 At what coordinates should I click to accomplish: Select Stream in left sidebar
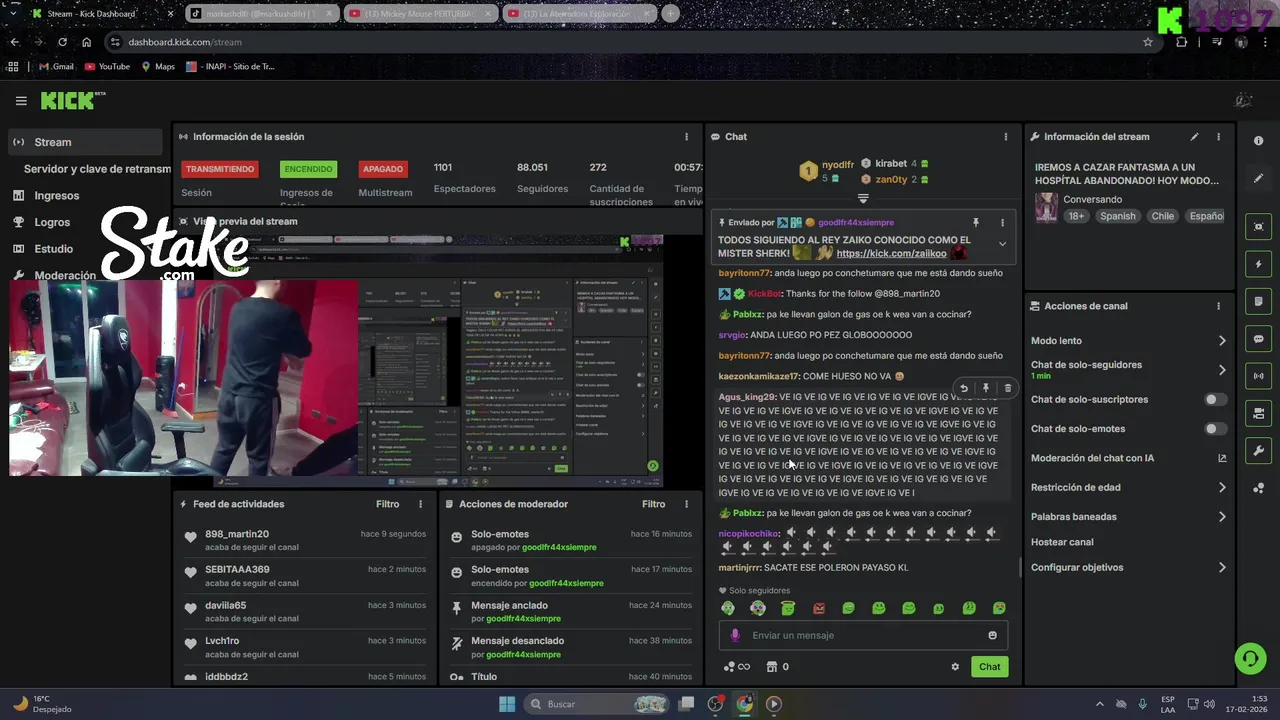tap(85, 142)
